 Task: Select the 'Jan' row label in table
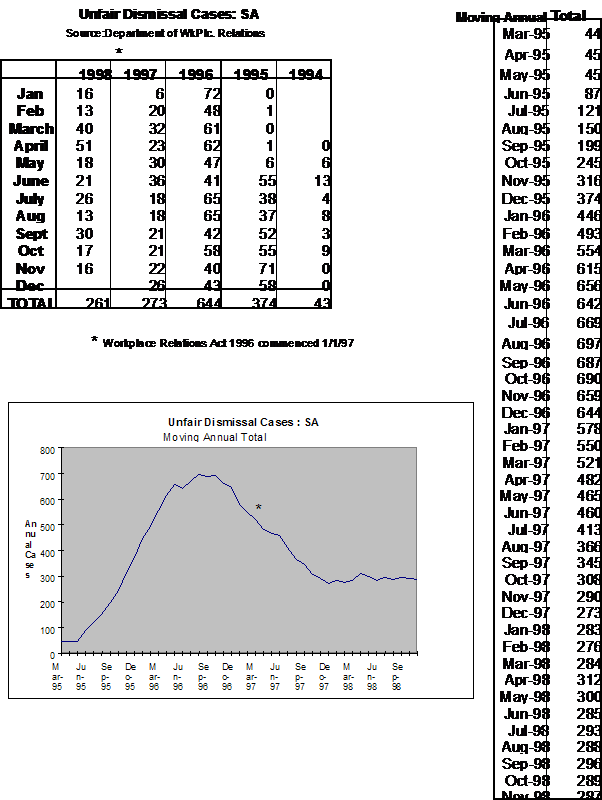(31, 94)
